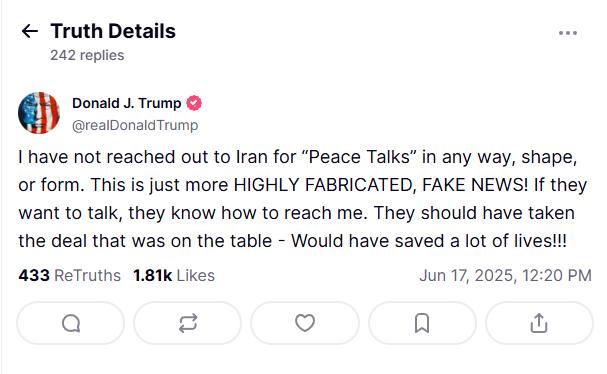Like the post with the heart icon
Viewport: 607px width, 374px height.
(x=305, y=323)
